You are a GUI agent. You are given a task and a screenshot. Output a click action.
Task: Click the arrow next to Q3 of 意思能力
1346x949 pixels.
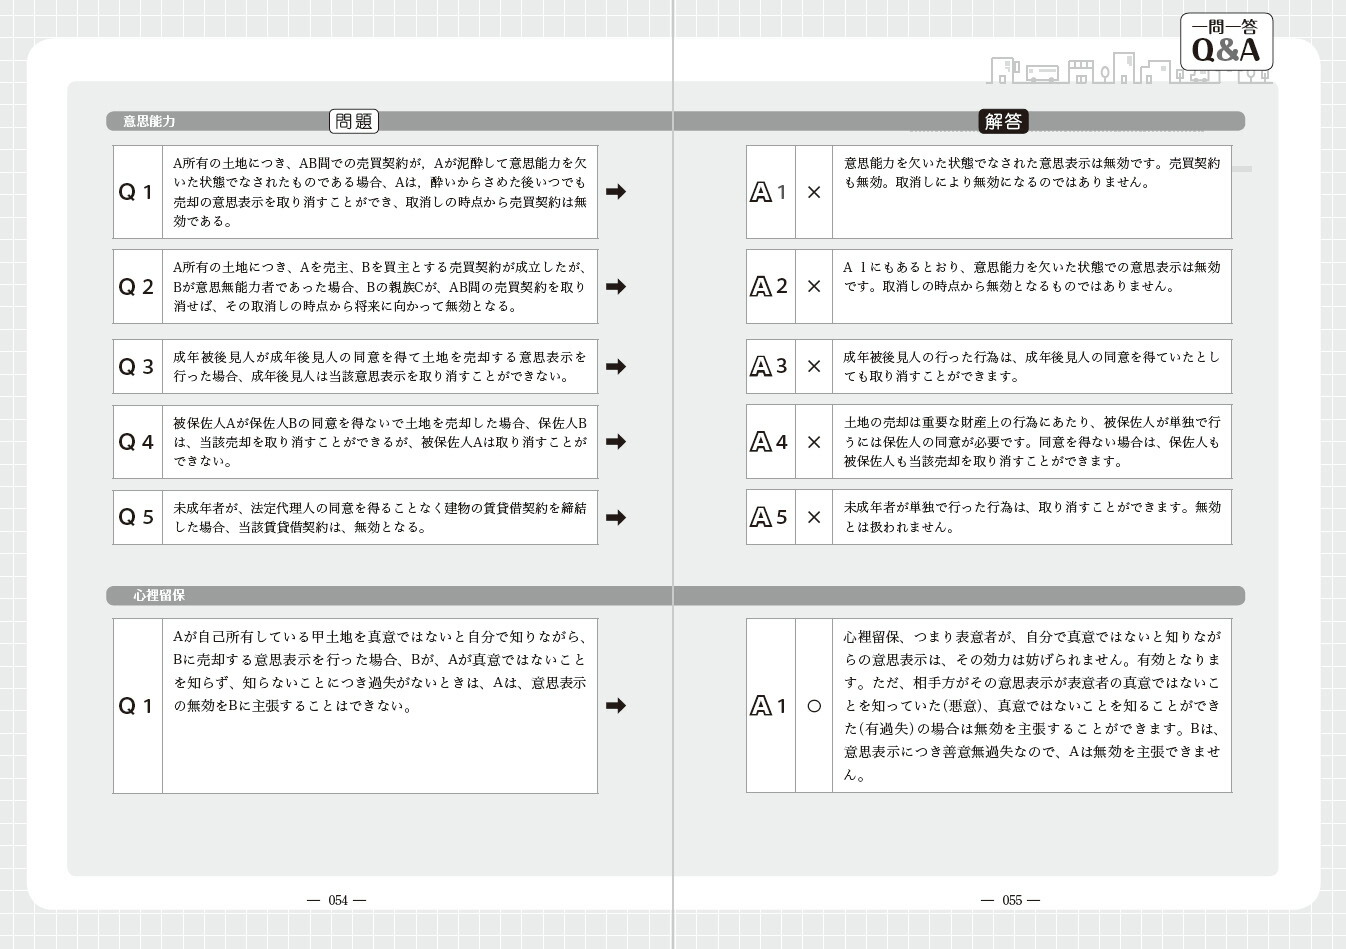[616, 367]
